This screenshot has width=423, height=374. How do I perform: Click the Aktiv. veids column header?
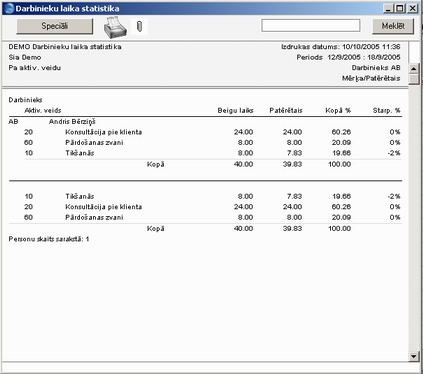[x=43, y=110]
